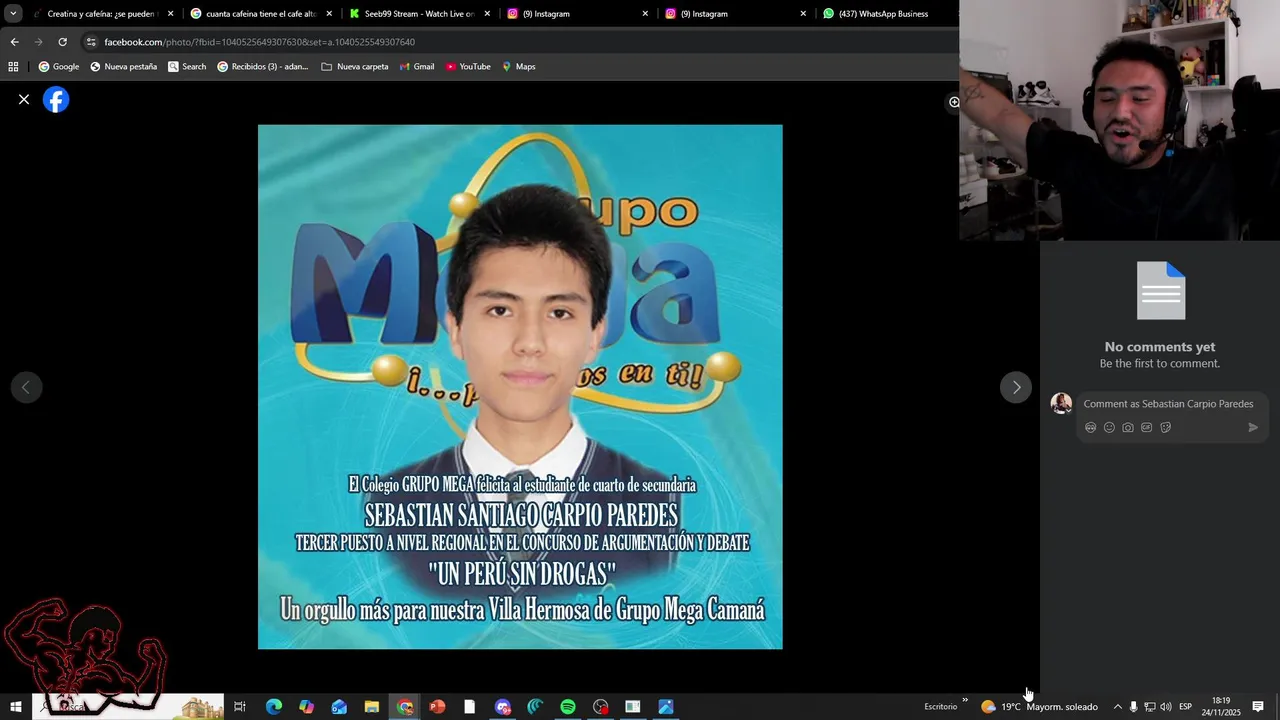1280x720 pixels.
Task: Reload the current page
Action: coord(62,42)
